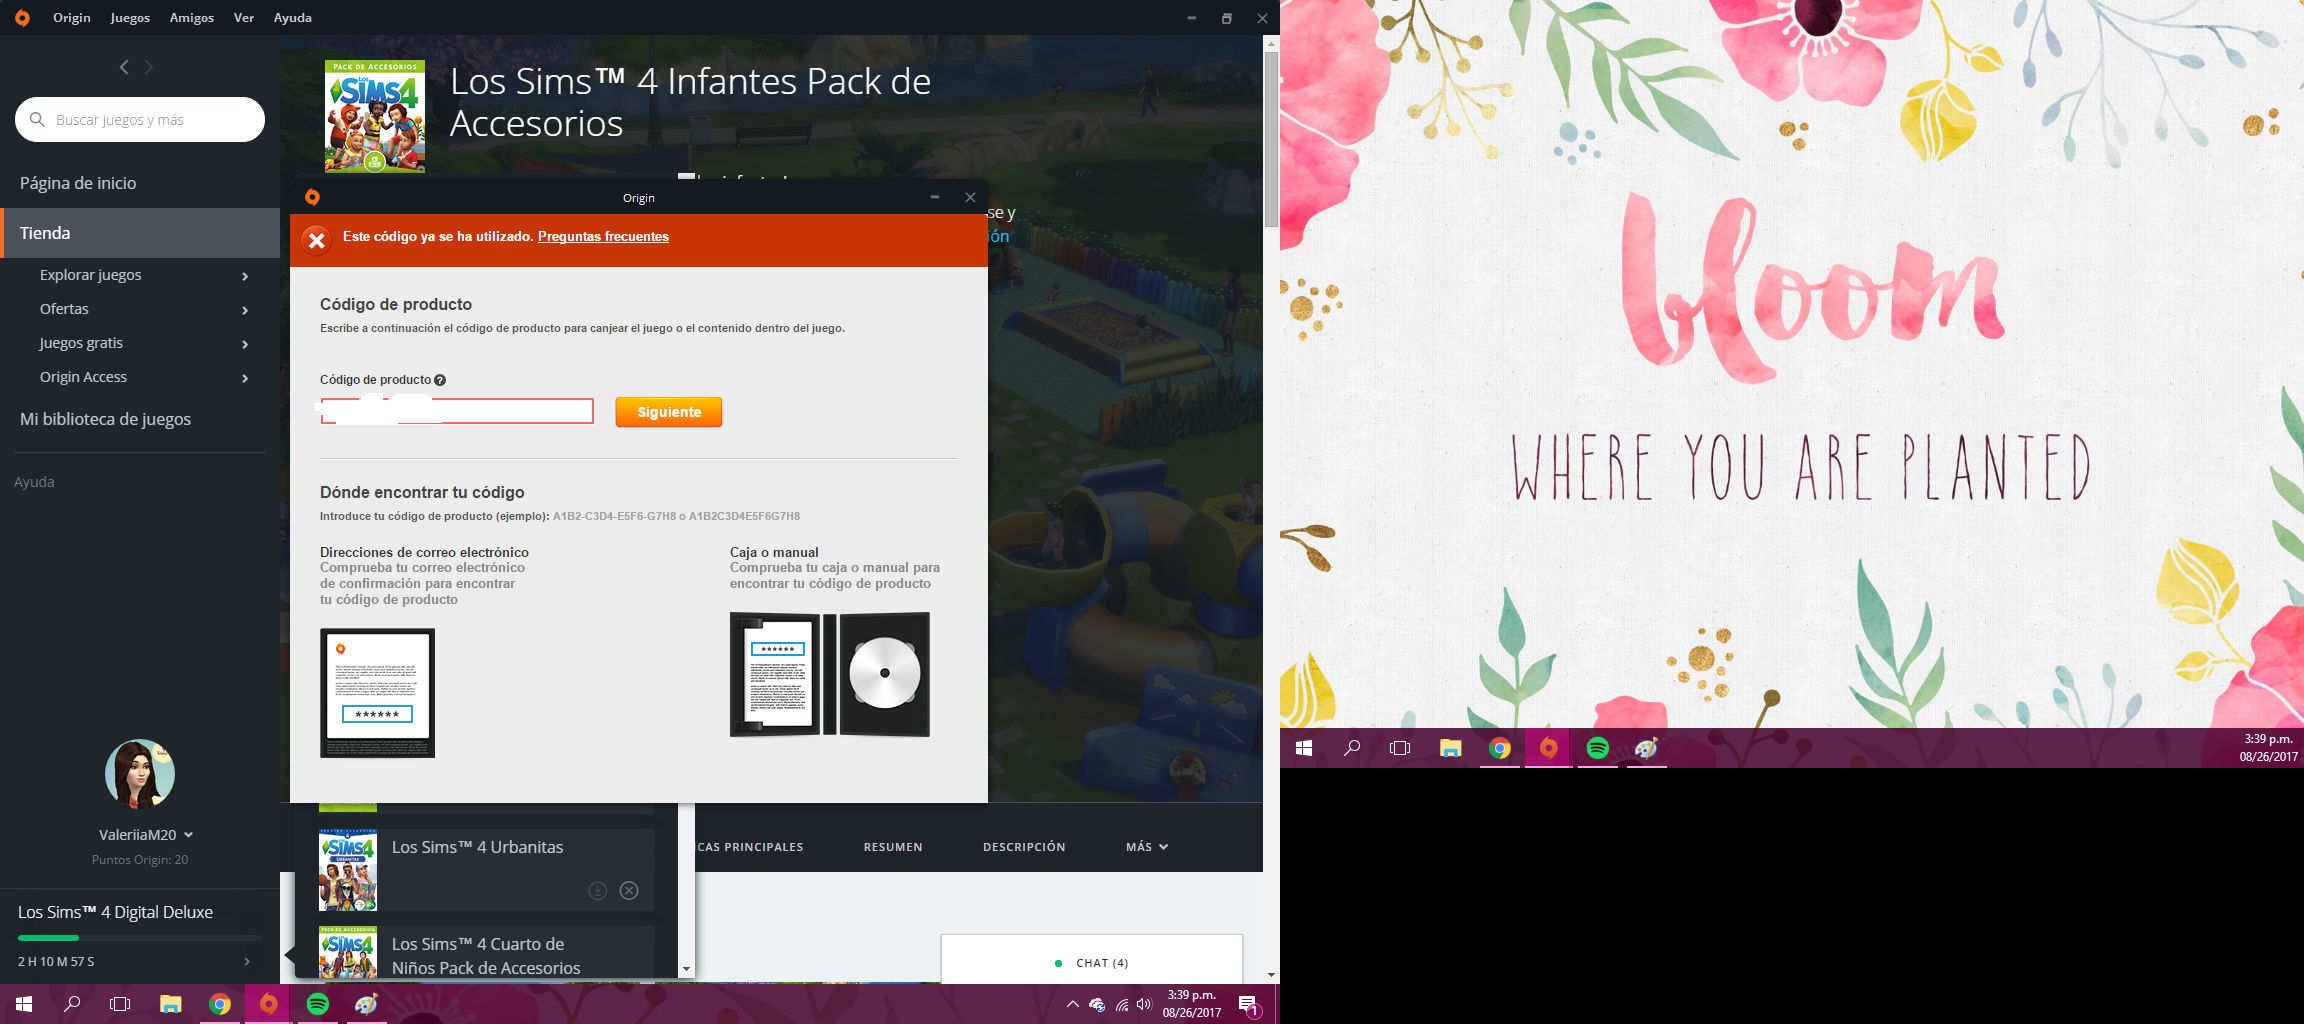The width and height of the screenshot is (2304, 1024).
Task: Click the volume icon in the system tray
Action: click(1144, 1004)
